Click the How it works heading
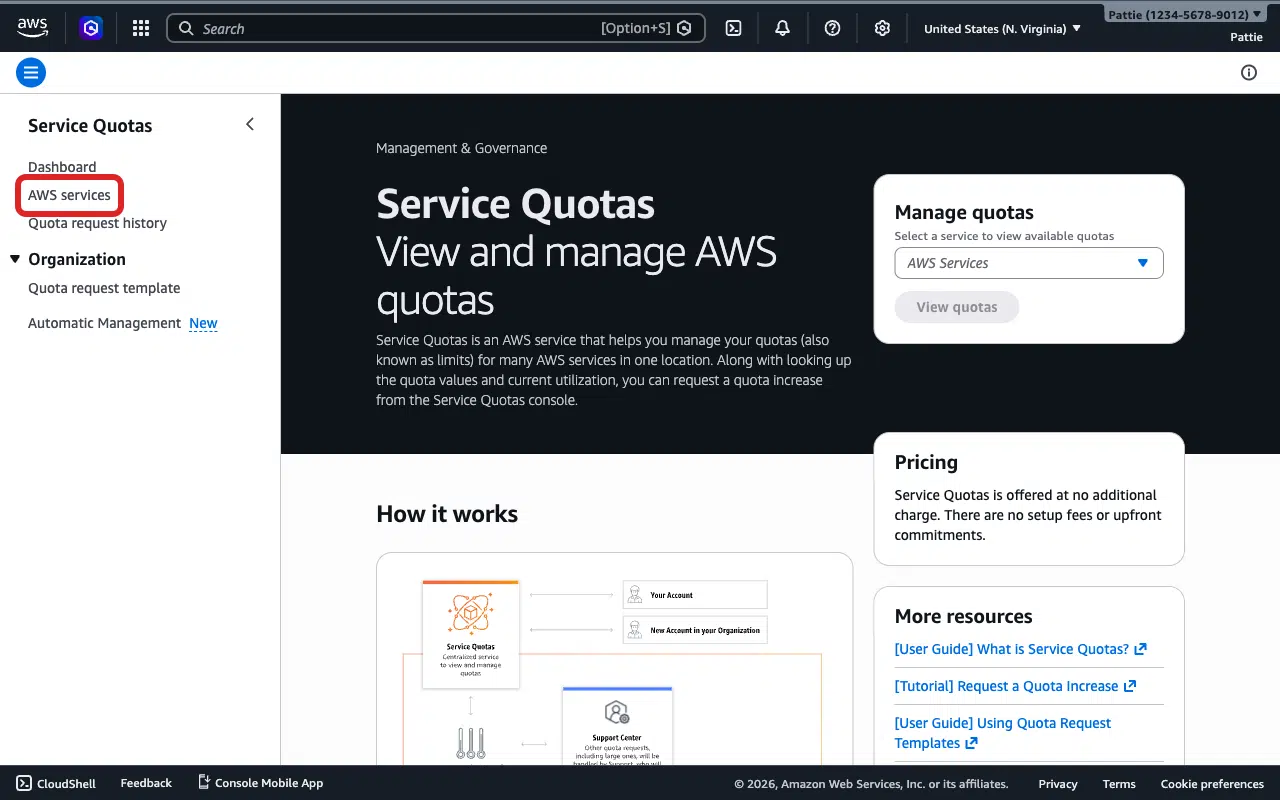This screenshot has height=800, width=1280. pyautogui.click(x=447, y=514)
